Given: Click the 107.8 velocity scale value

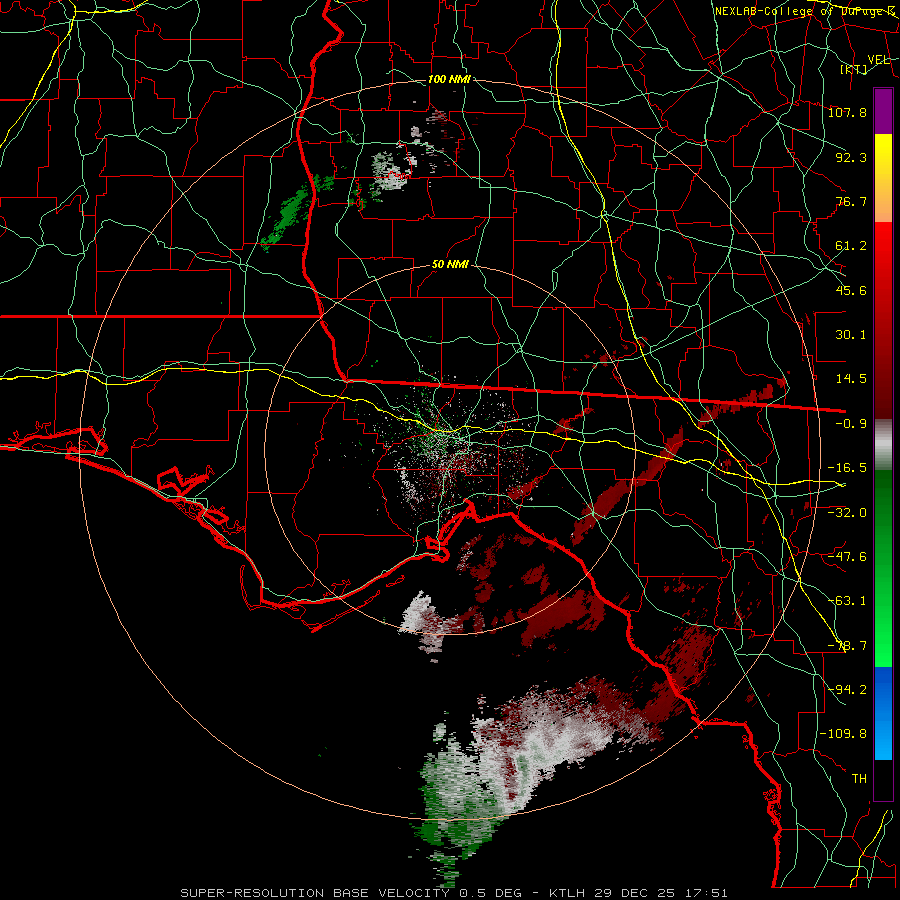Looking at the screenshot, I should click(x=847, y=112).
